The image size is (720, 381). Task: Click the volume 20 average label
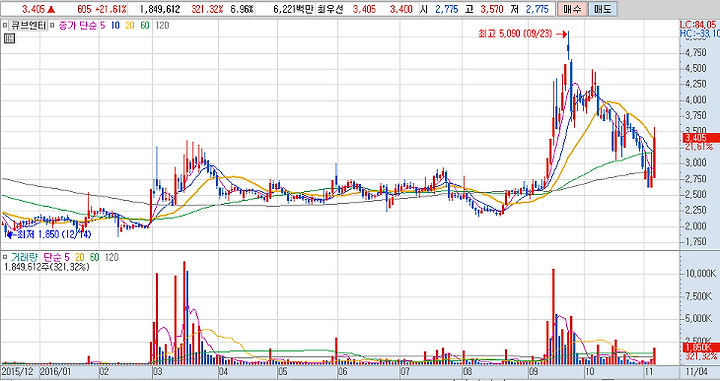(80, 258)
